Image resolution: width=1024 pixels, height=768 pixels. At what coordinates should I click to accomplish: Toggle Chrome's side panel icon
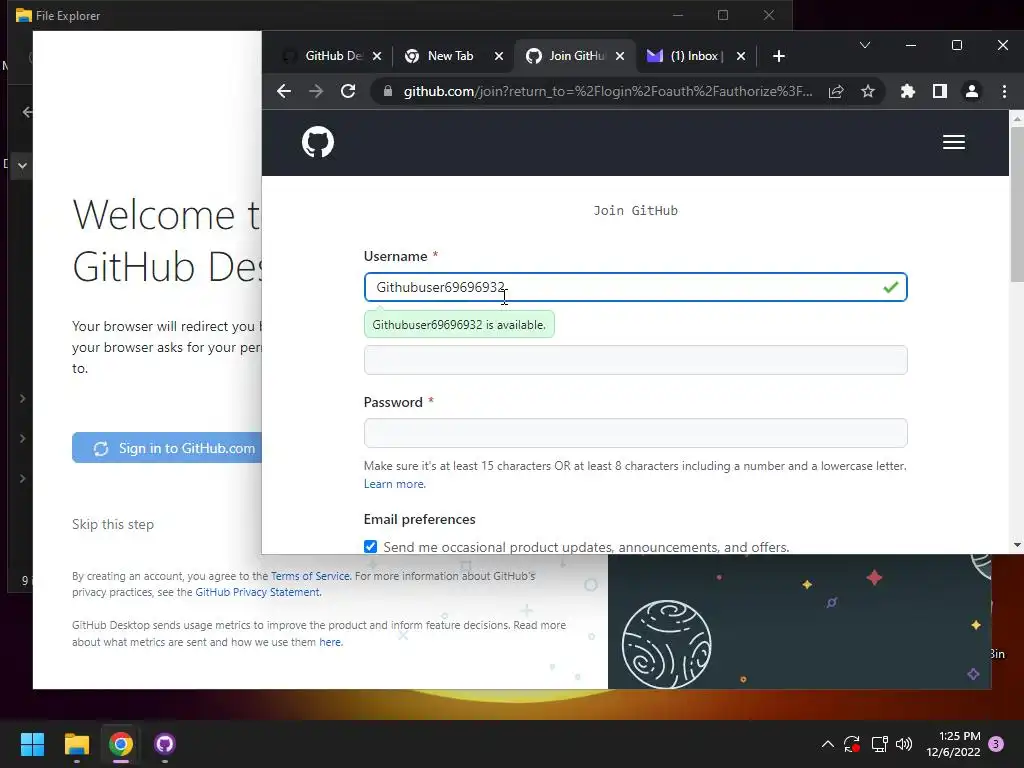(x=940, y=91)
